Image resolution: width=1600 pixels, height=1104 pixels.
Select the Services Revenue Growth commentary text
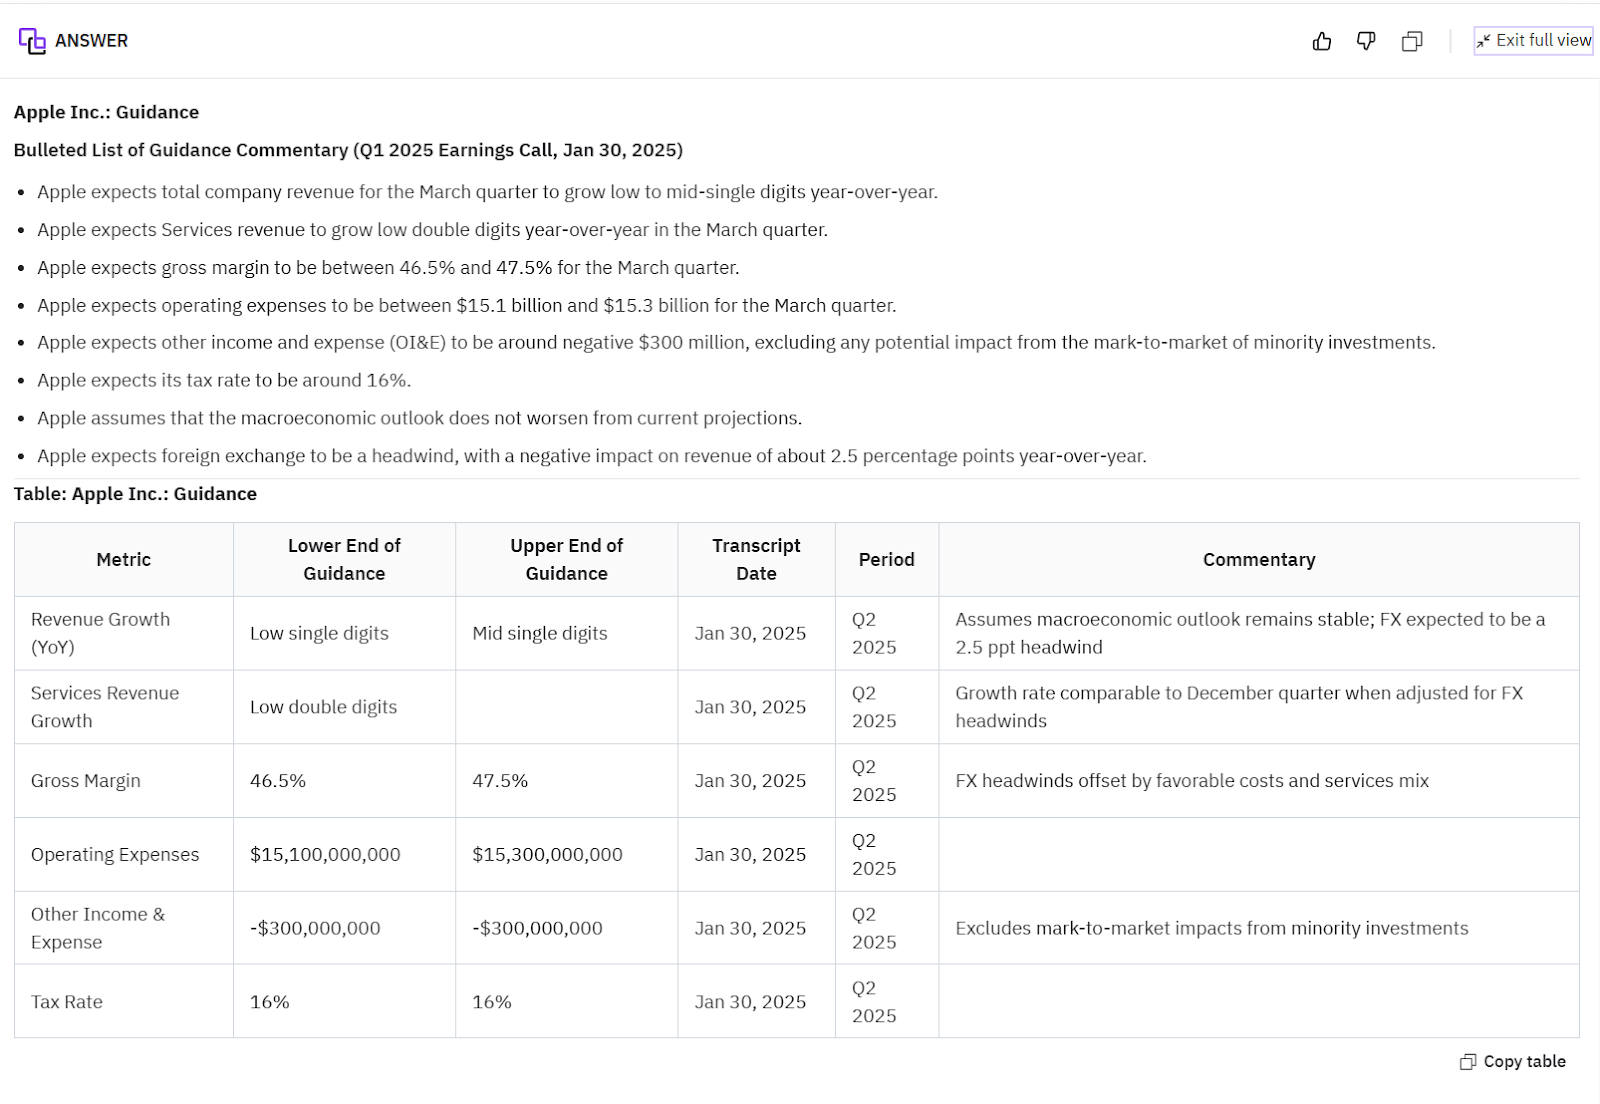(x=1240, y=707)
